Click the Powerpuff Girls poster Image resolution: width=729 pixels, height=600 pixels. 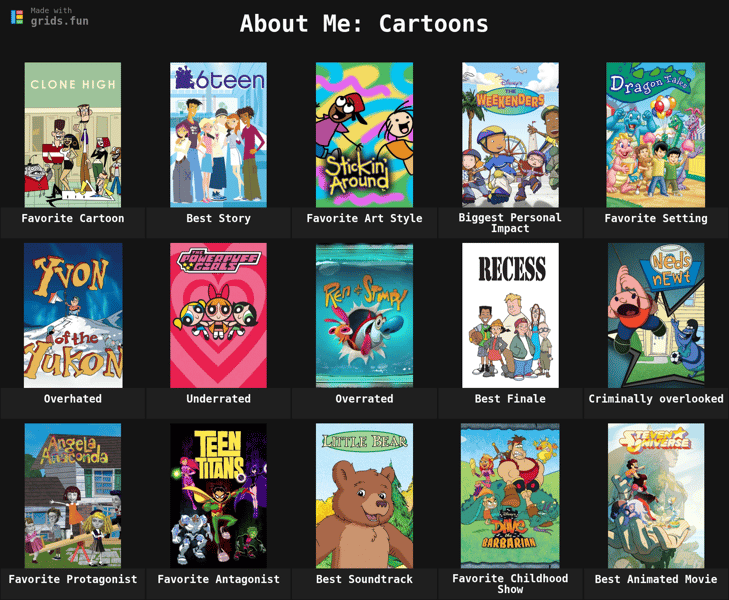219,315
